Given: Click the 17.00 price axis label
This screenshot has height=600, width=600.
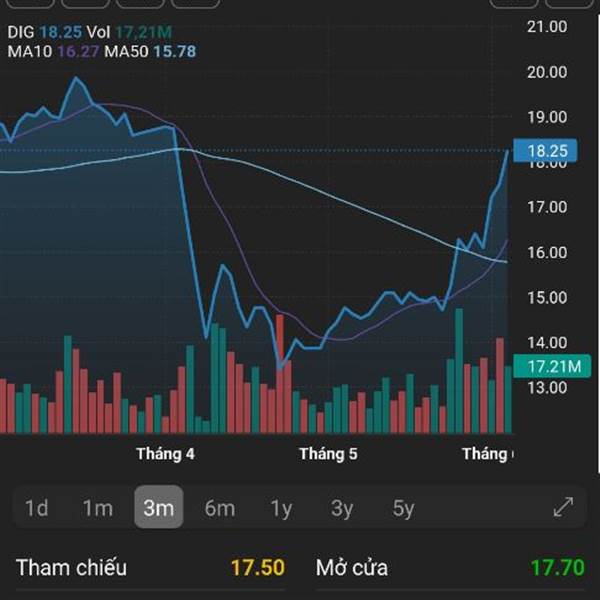Looking at the screenshot, I should 547,207.
